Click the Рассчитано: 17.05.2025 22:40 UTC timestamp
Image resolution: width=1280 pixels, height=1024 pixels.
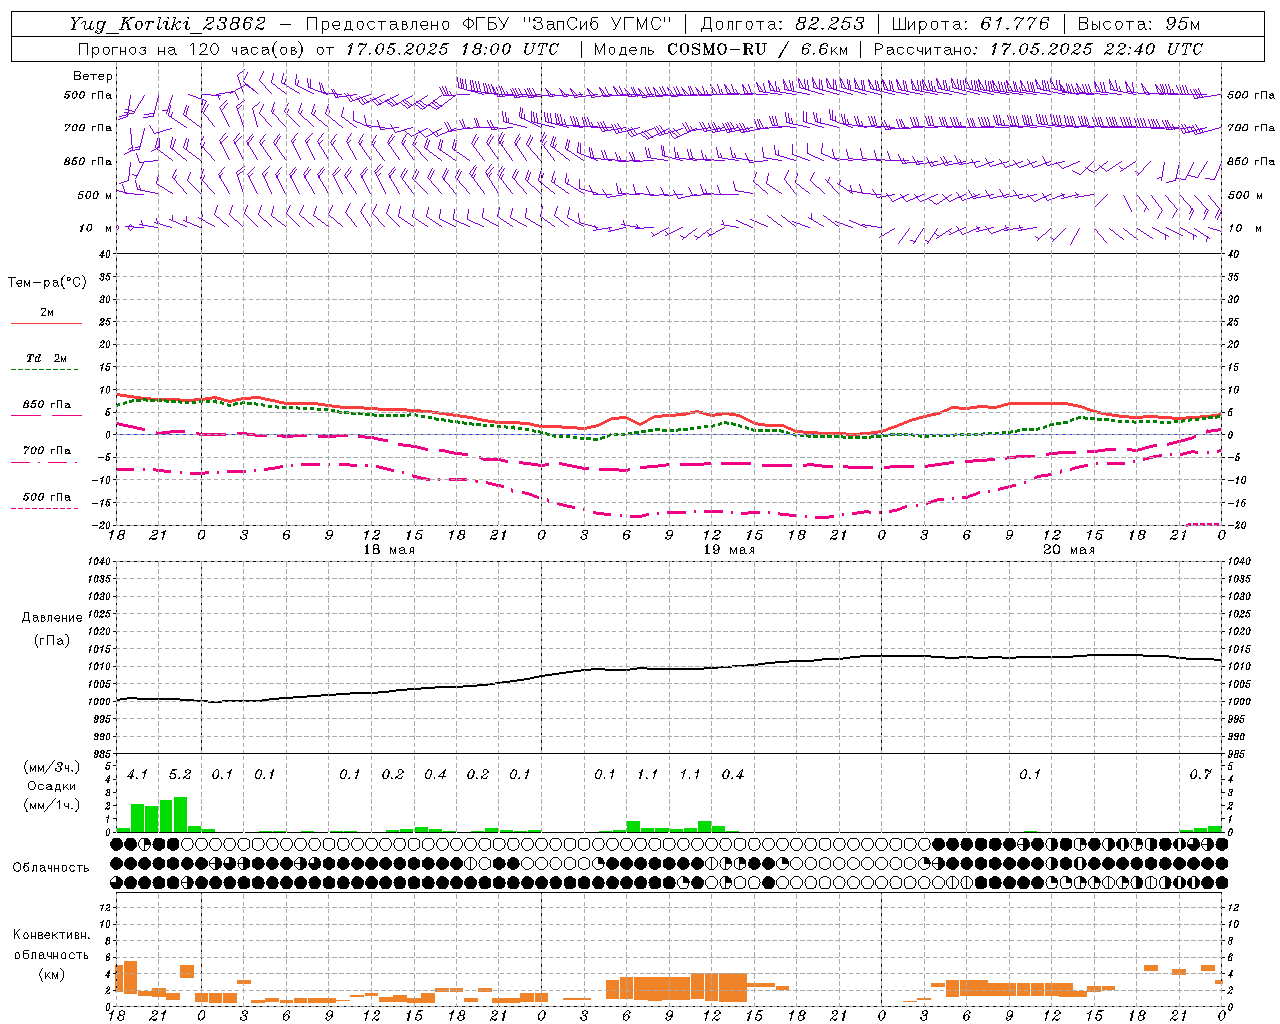pyautogui.click(x=1038, y=49)
